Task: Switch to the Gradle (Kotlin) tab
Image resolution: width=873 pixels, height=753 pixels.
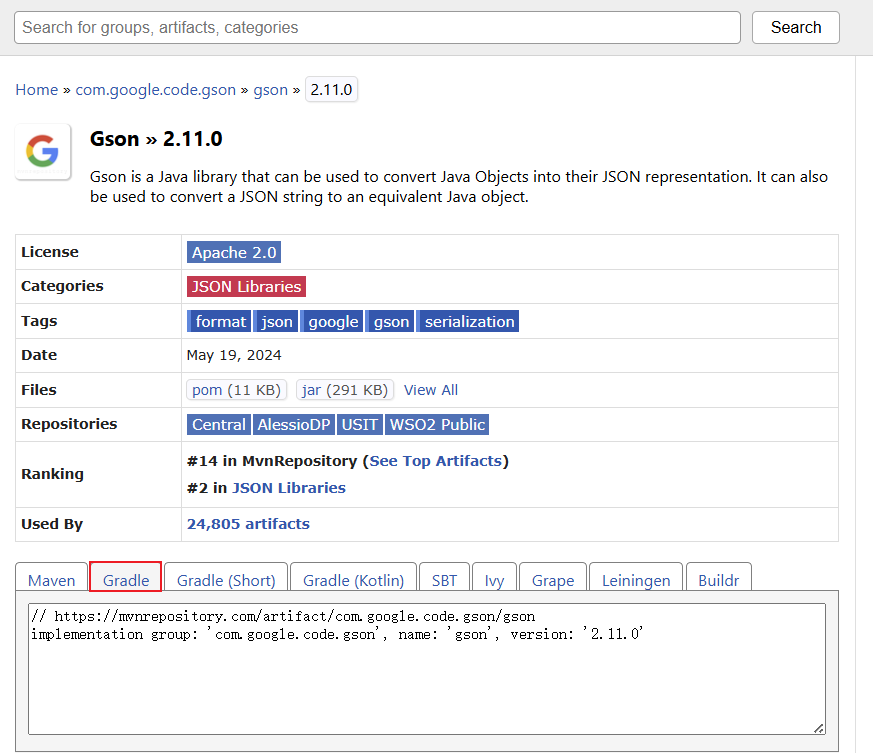Action: click(354, 578)
